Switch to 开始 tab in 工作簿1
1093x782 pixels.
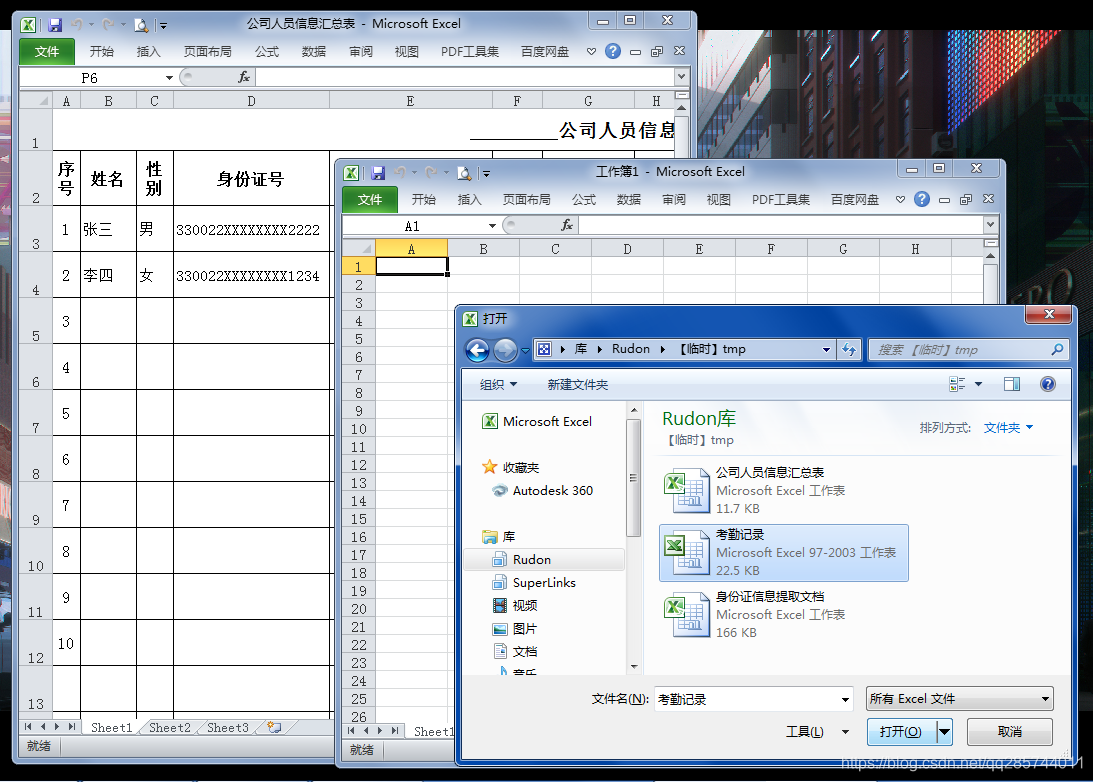pyautogui.click(x=424, y=199)
